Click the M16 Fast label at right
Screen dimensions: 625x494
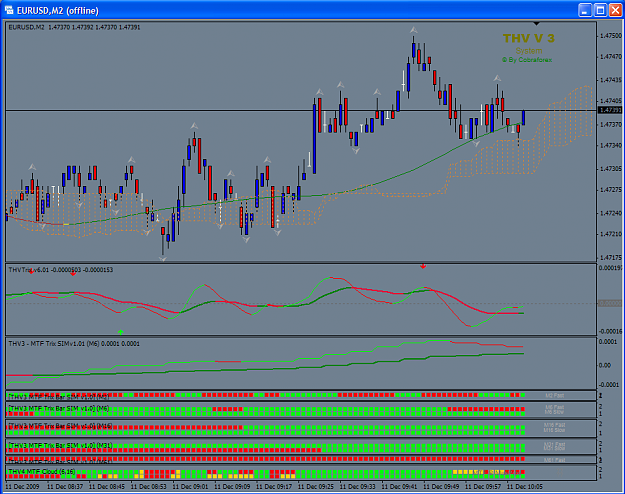554,425
